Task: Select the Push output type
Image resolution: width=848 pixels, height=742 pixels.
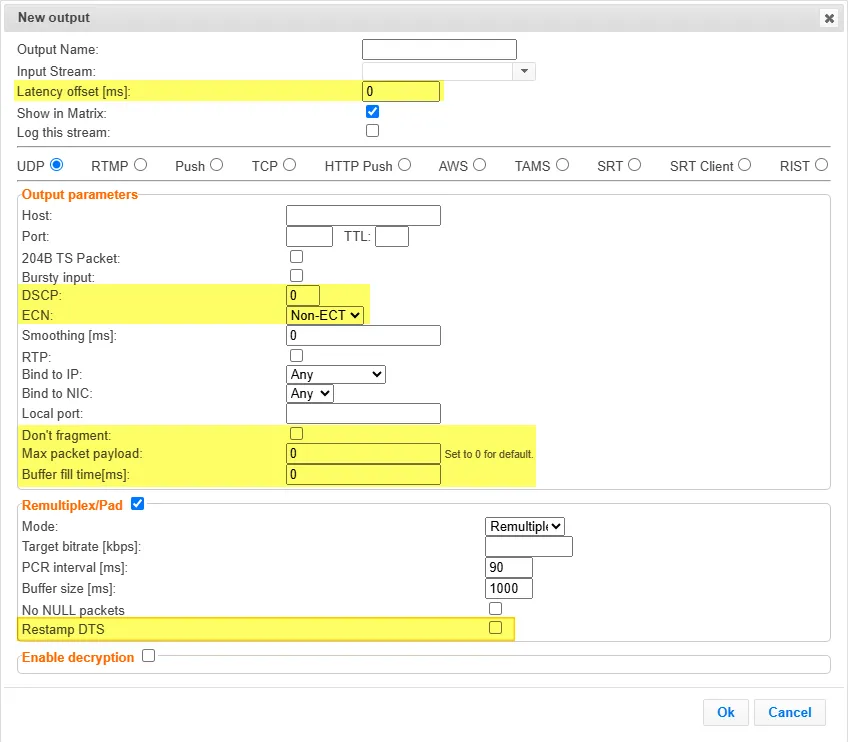Action: (216, 164)
